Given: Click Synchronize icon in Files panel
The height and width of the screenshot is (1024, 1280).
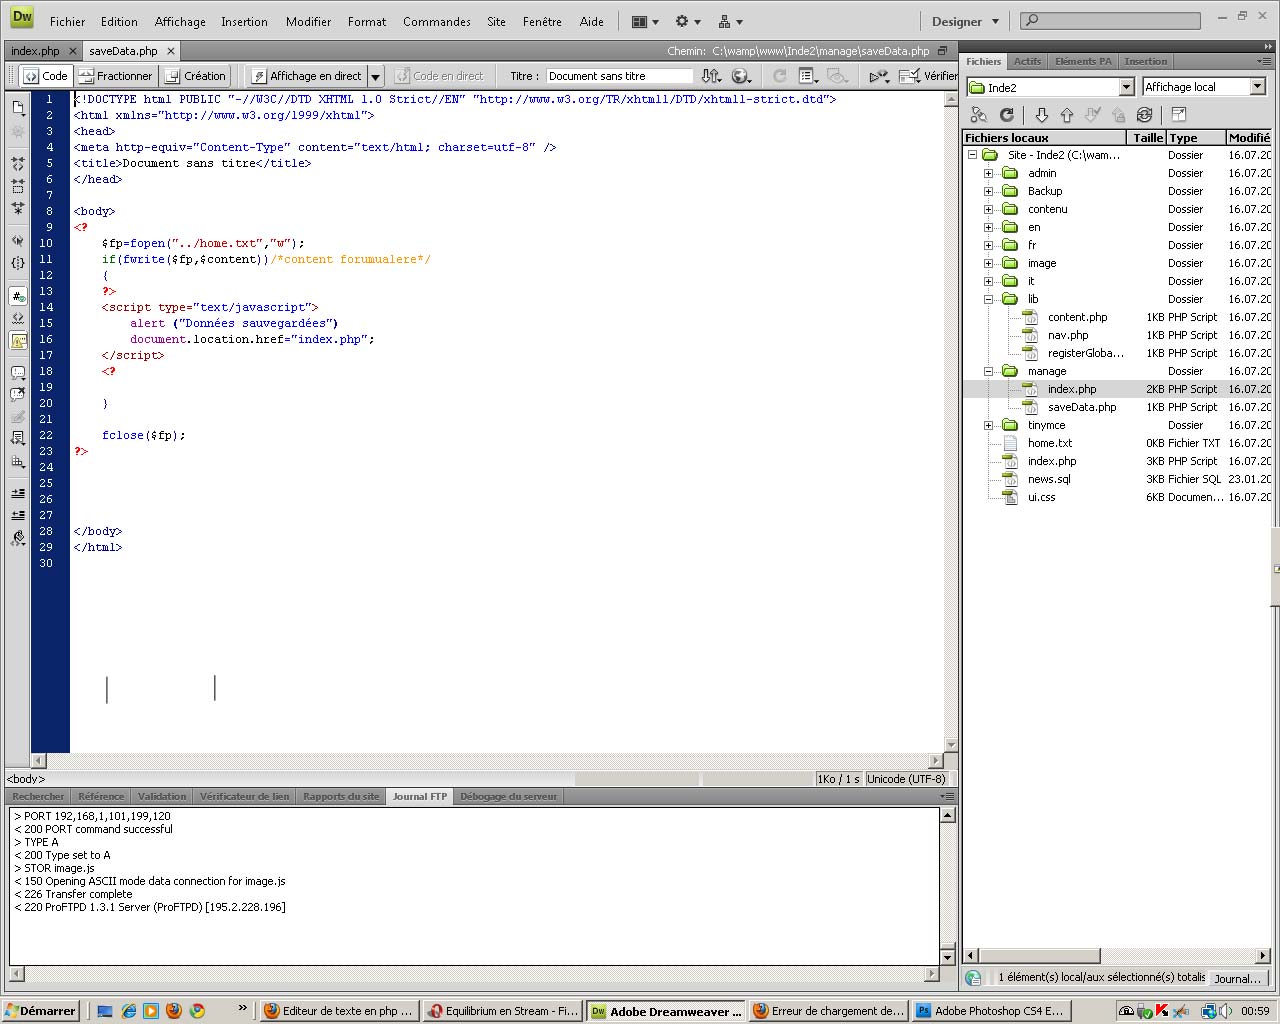Looking at the screenshot, I should coord(1145,115).
